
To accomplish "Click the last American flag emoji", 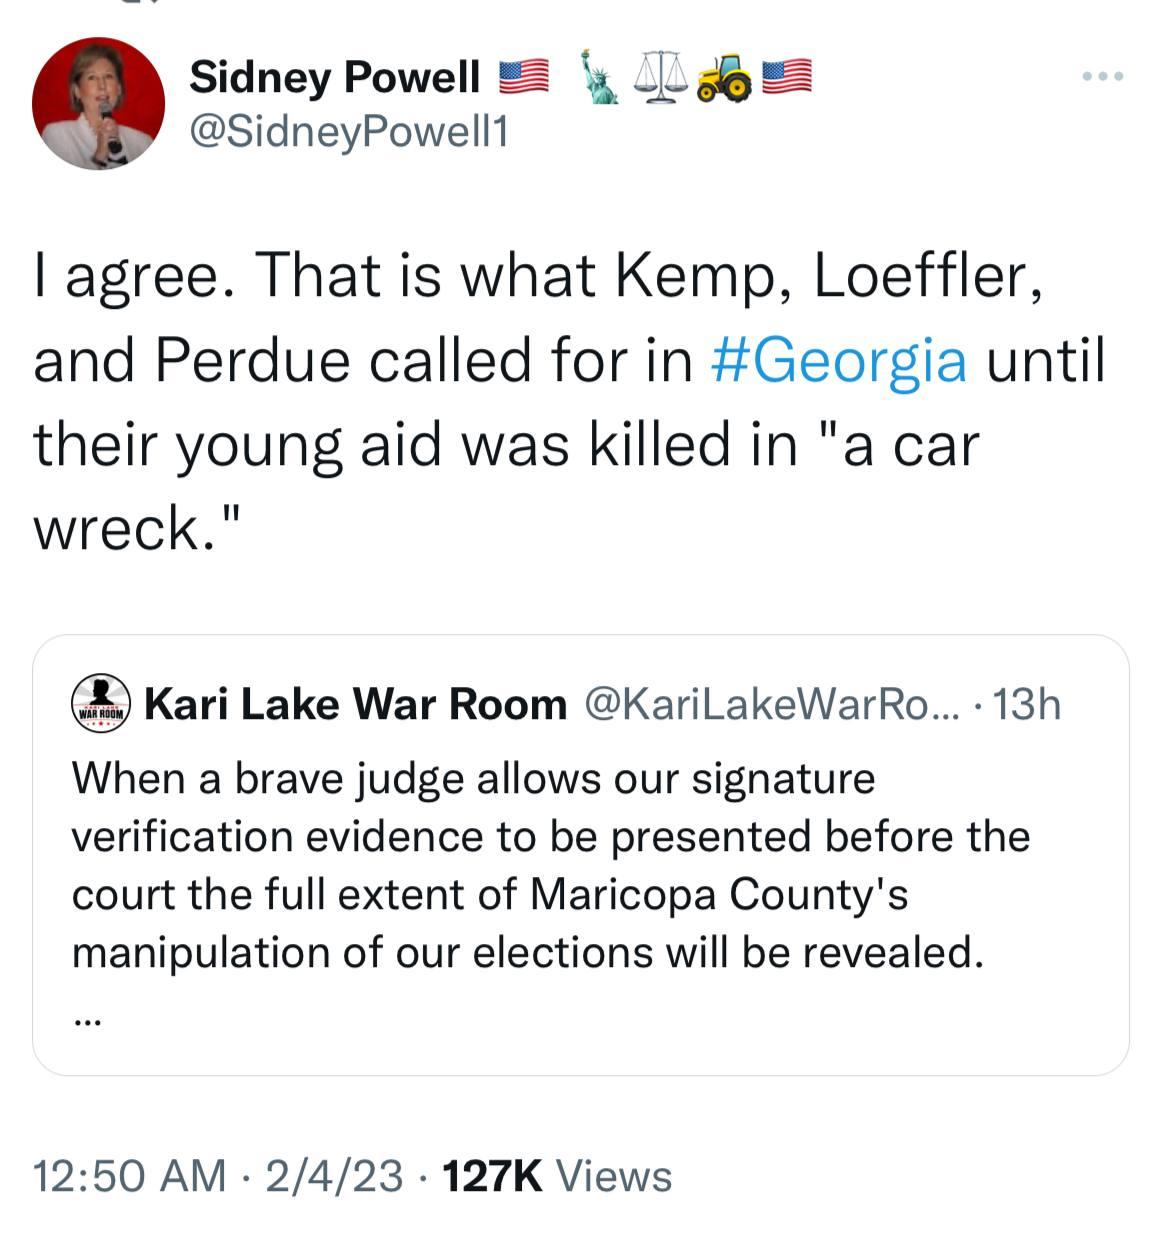I will (x=787, y=77).
